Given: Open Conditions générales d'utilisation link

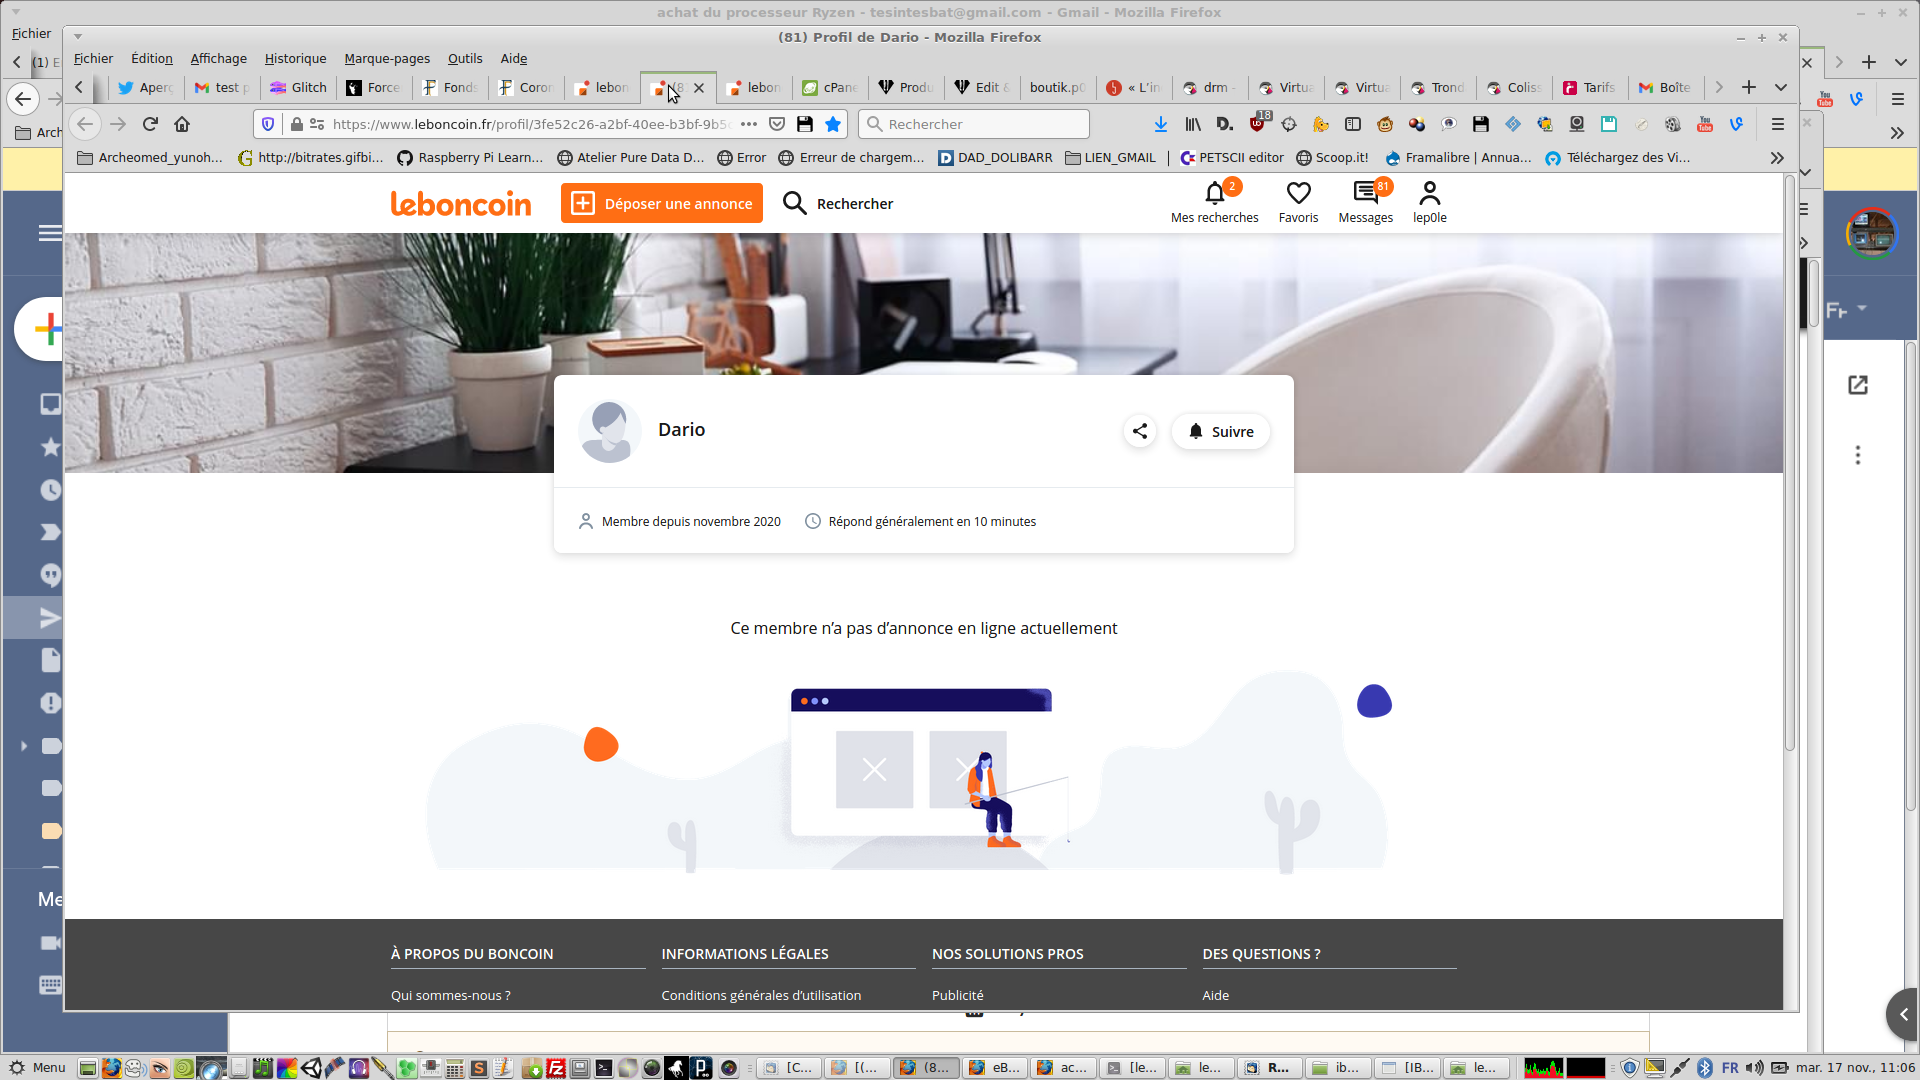Looking at the screenshot, I should [x=761, y=995].
